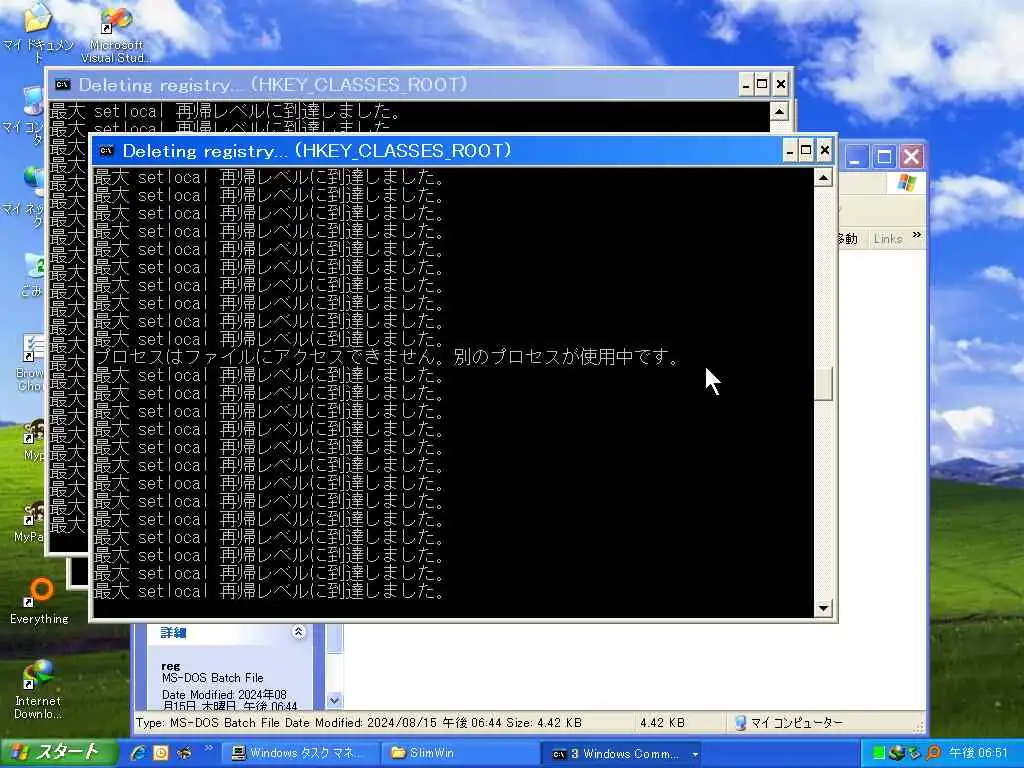Screen dimensions: 1024x768
Task: Click the Start button
Action: pos(59,753)
